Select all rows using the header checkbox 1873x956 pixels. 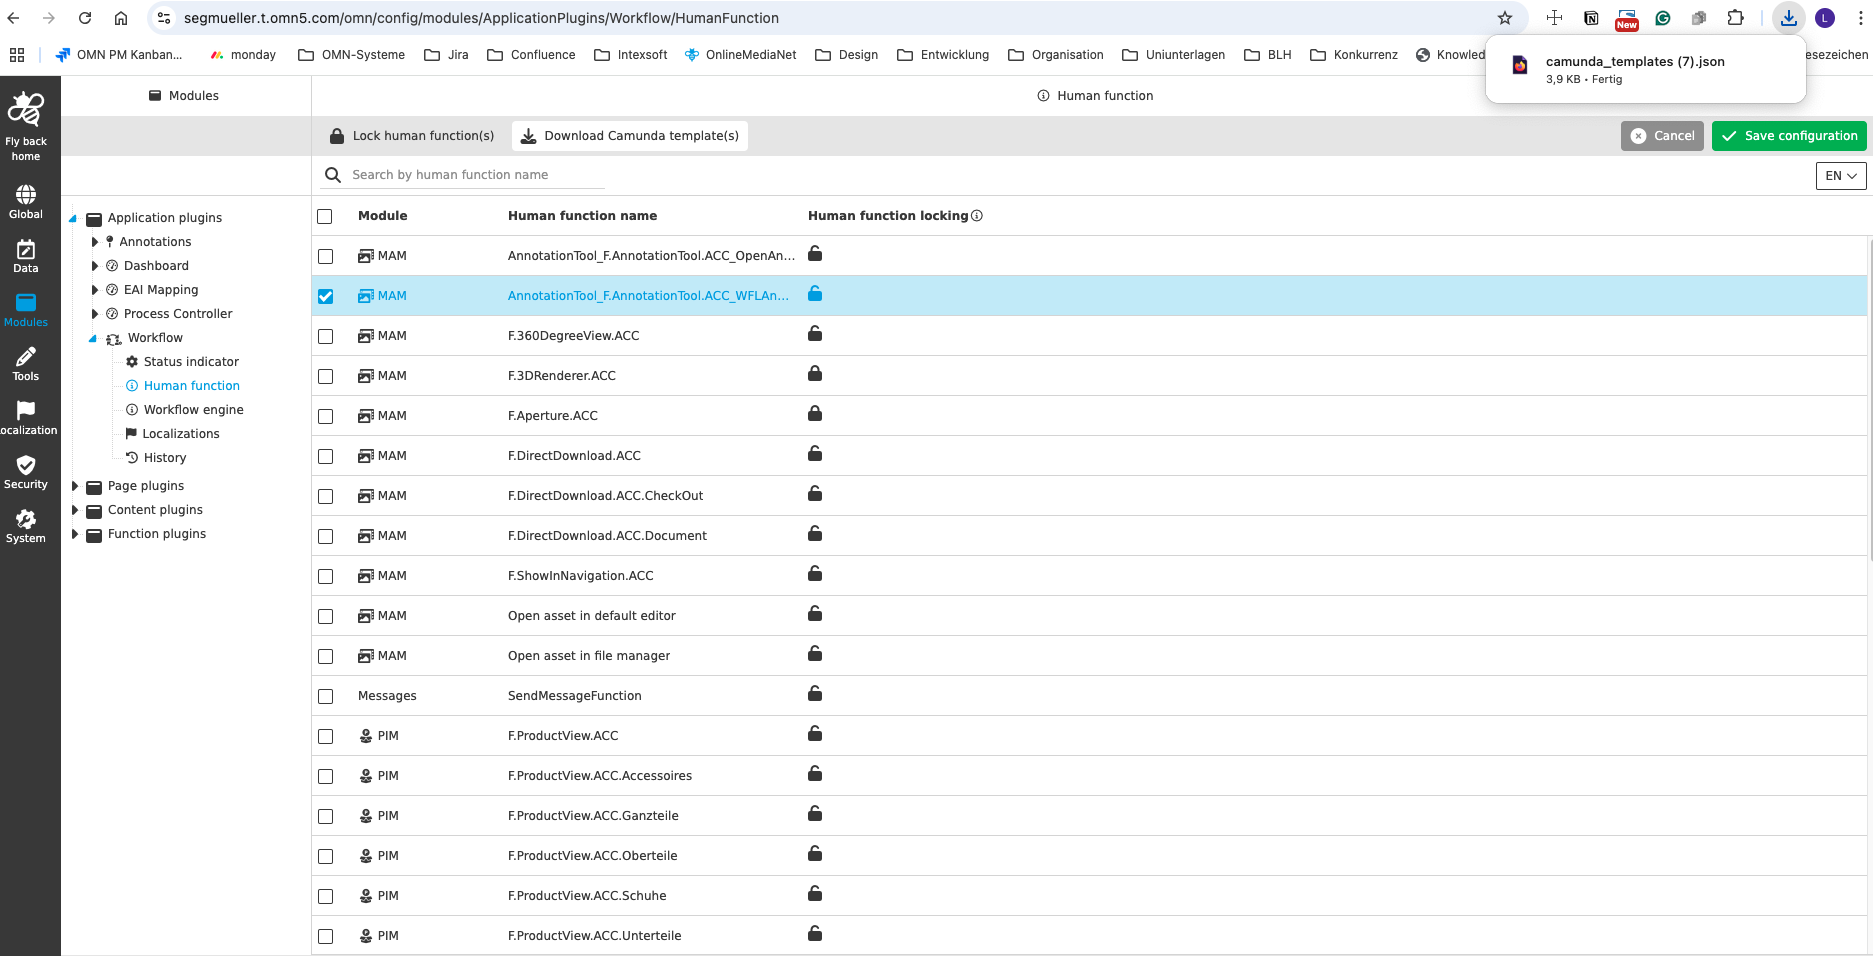pyautogui.click(x=325, y=216)
